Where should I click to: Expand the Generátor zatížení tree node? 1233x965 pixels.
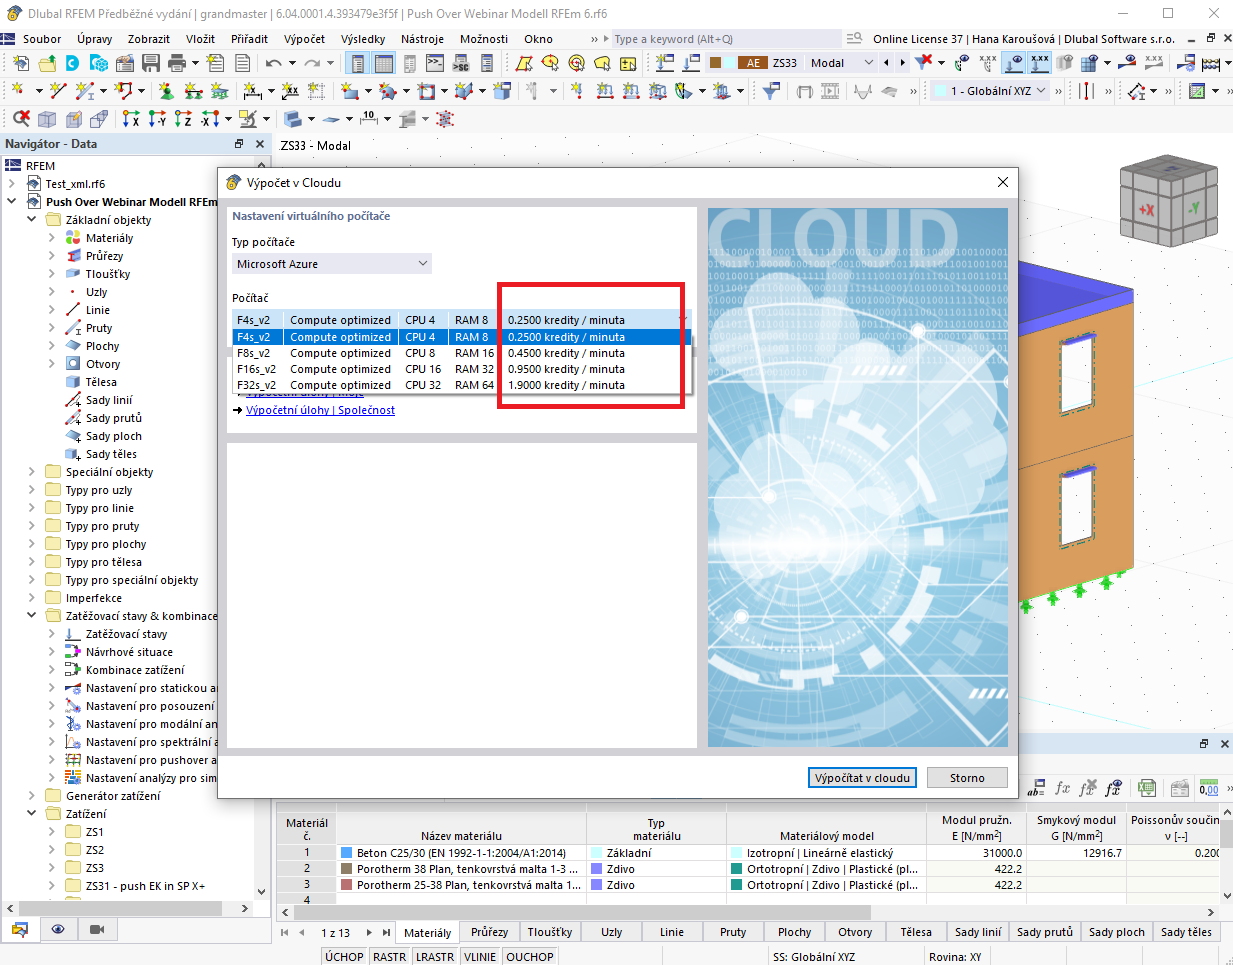click(31, 796)
